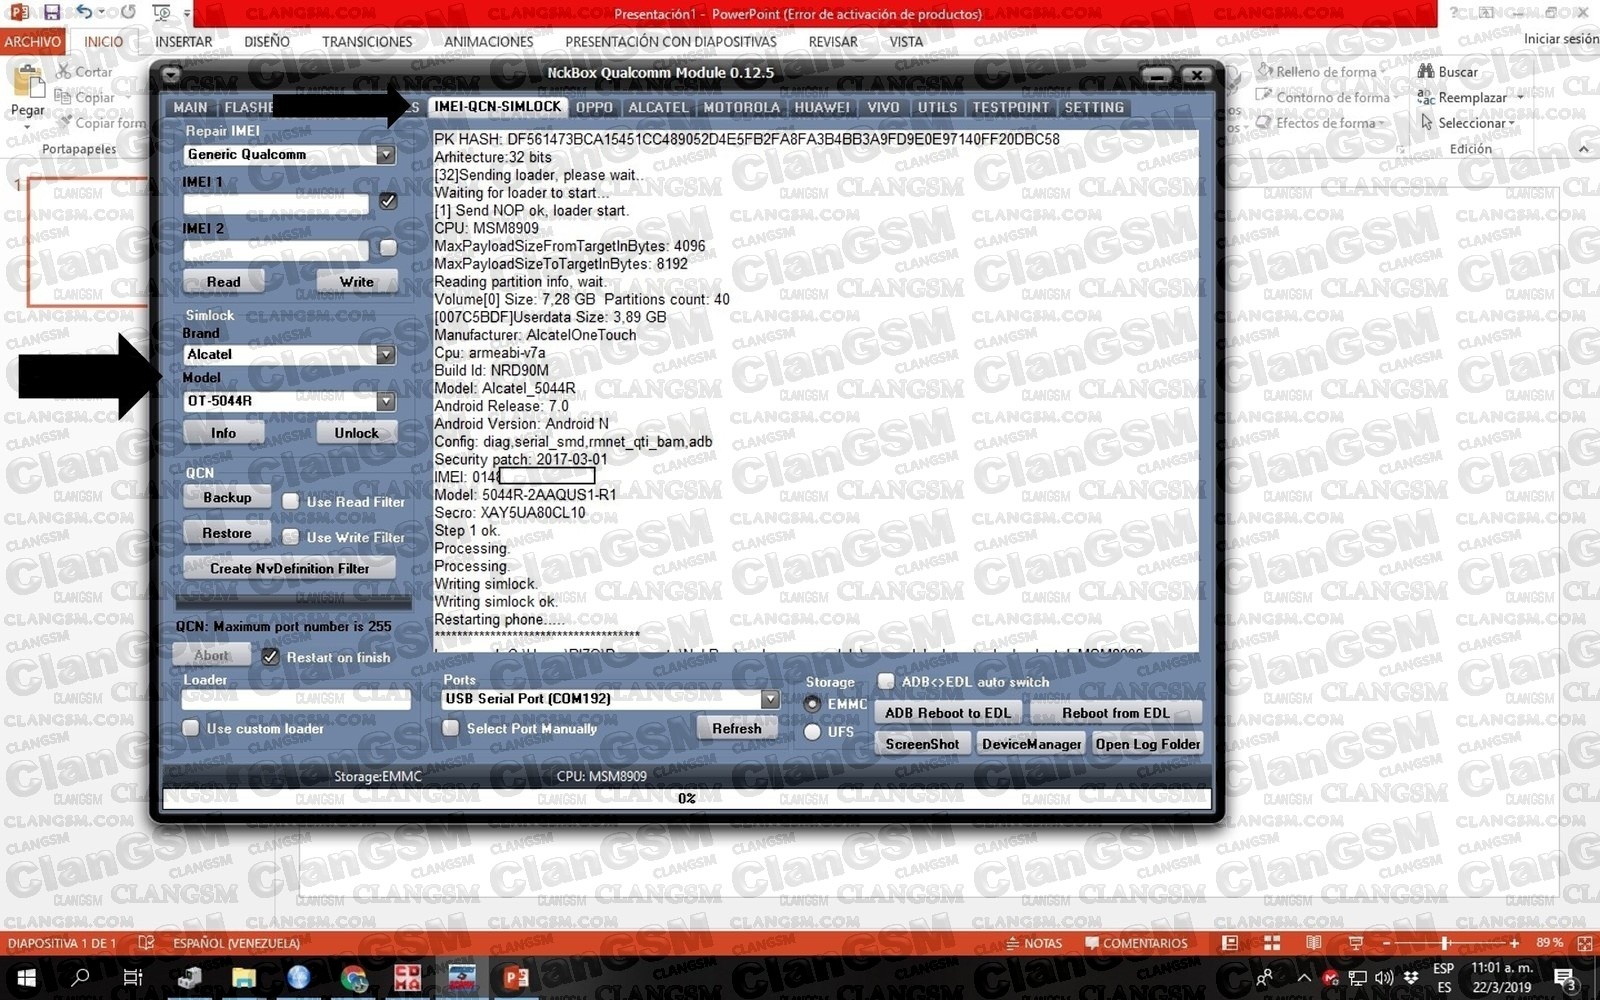Expand Alcatel brand dropdown
Screen dimensions: 1600x1000
(386, 355)
